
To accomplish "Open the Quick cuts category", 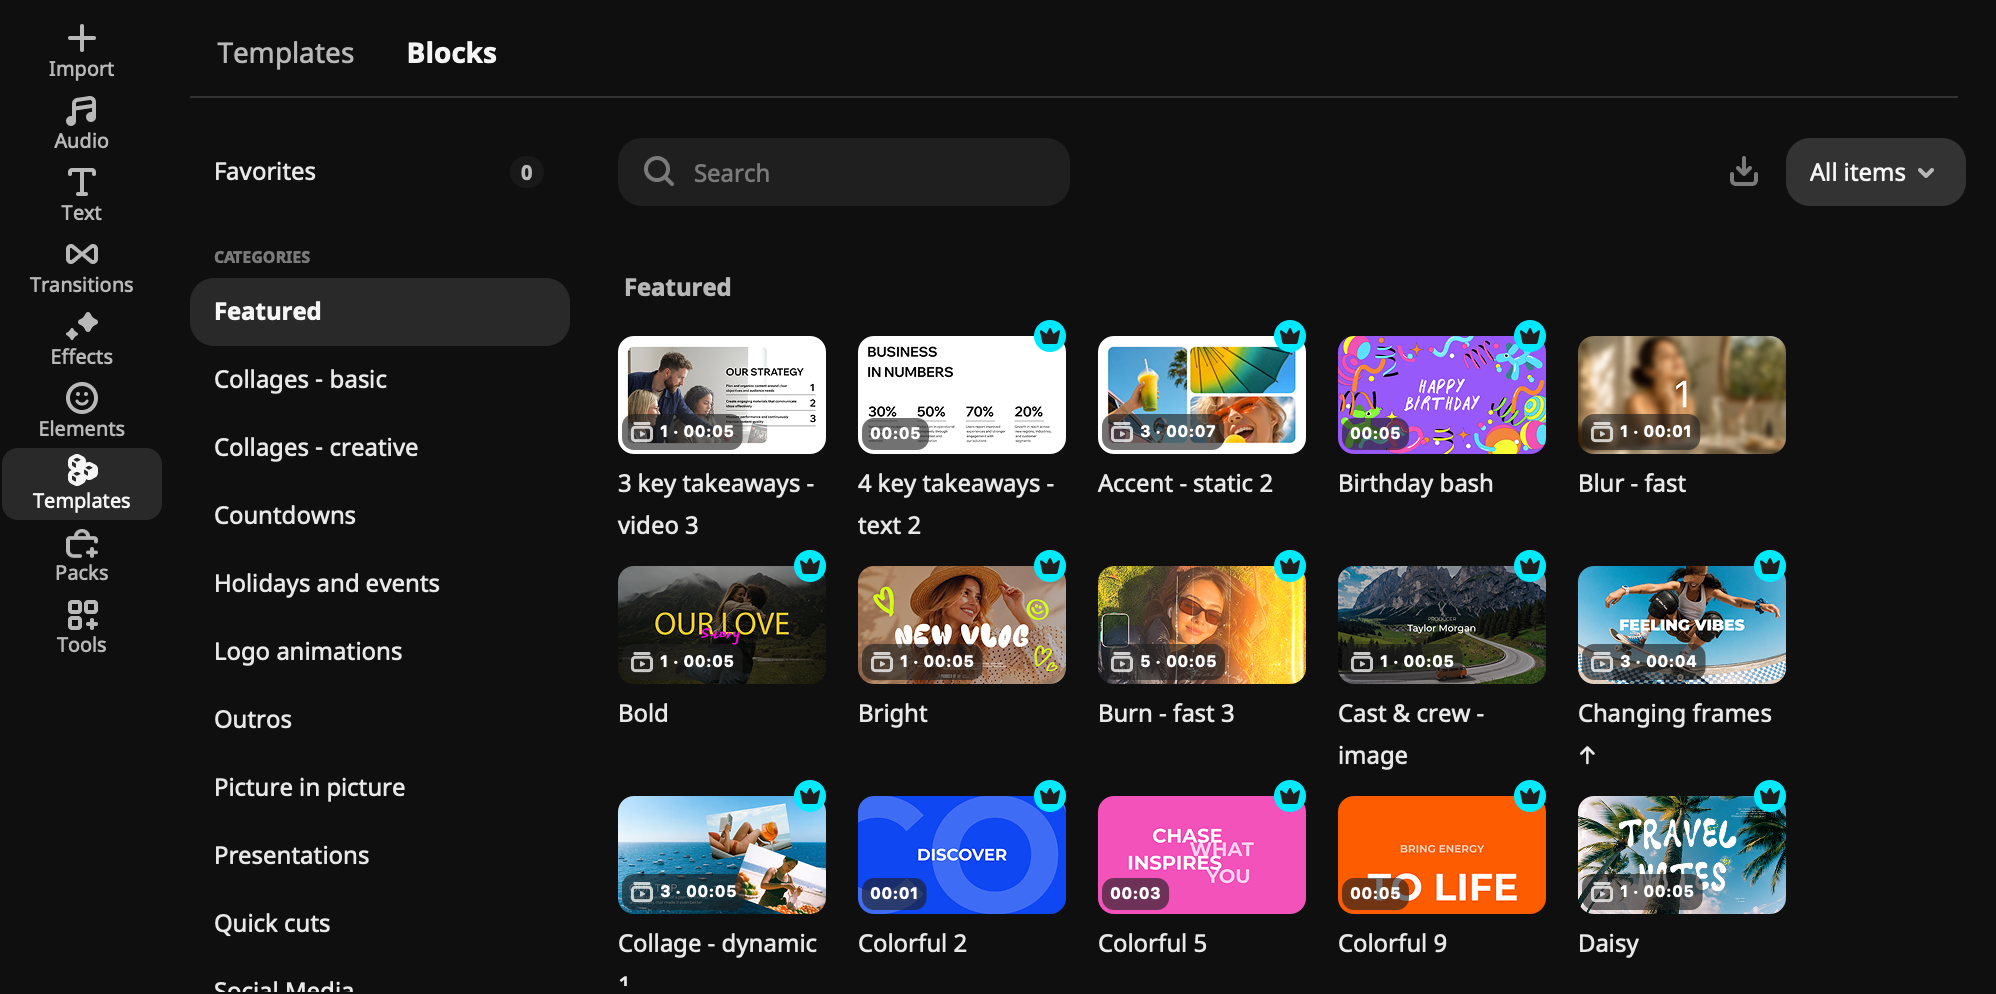I will point(380,924).
